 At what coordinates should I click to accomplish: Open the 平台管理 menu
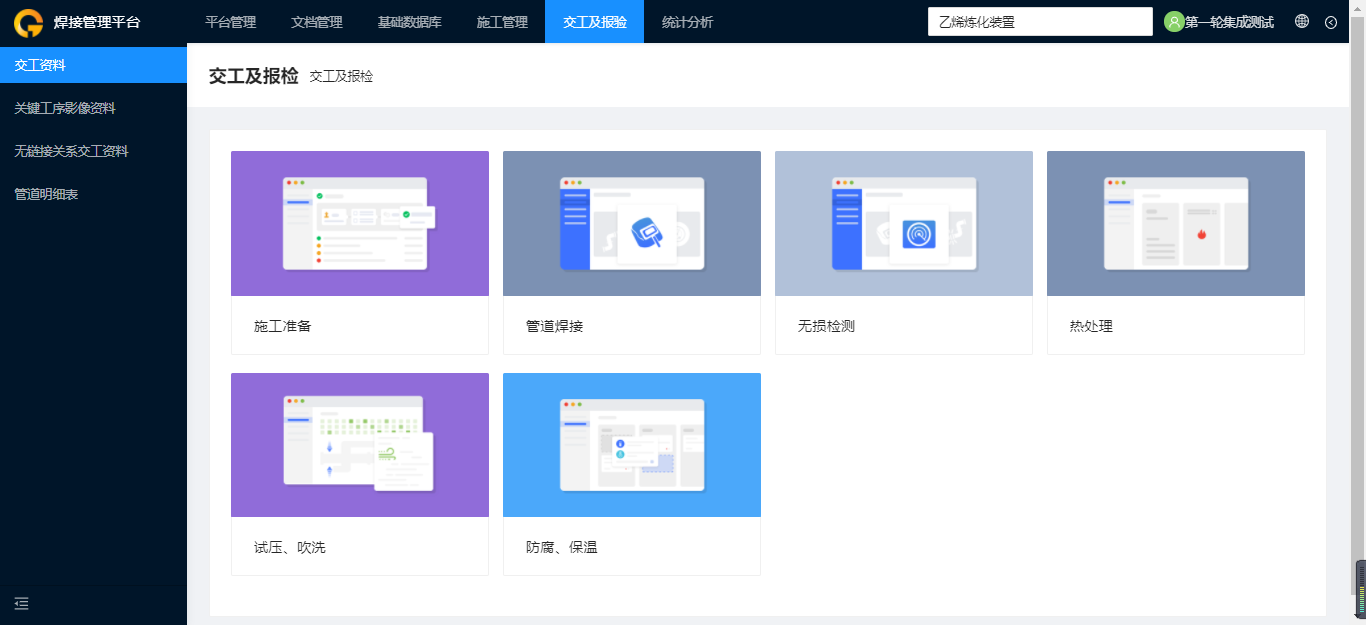click(x=231, y=22)
